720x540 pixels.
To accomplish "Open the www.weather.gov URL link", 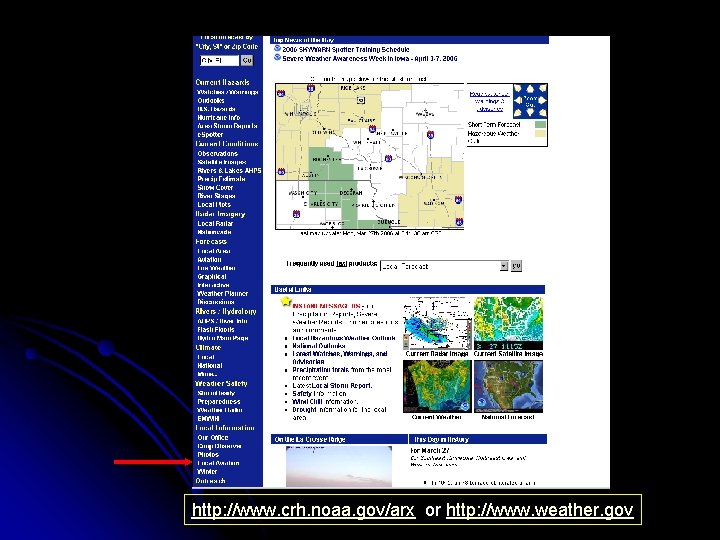I will [540, 510].
